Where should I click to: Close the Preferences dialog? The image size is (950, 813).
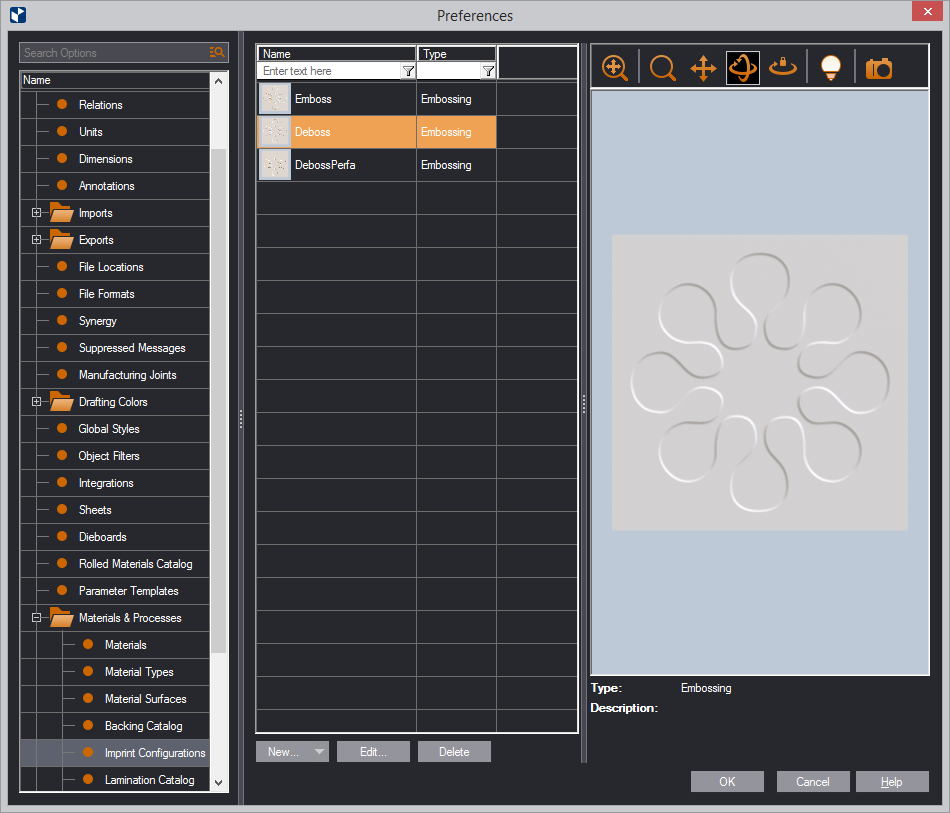point(927,12)
